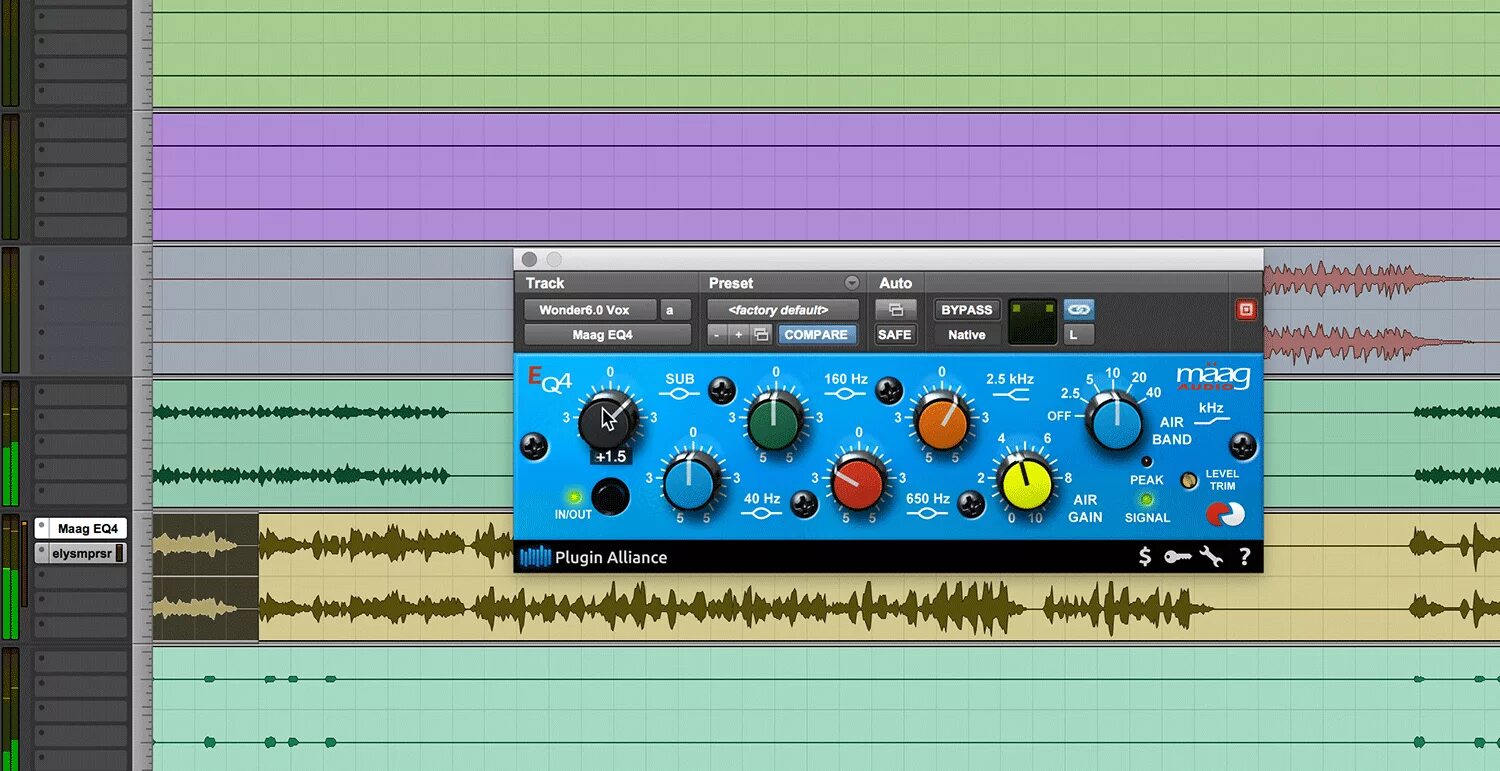Click the +1.5 value tooltip
This screenshot has width=1500, height=771.
click(610, 457)
